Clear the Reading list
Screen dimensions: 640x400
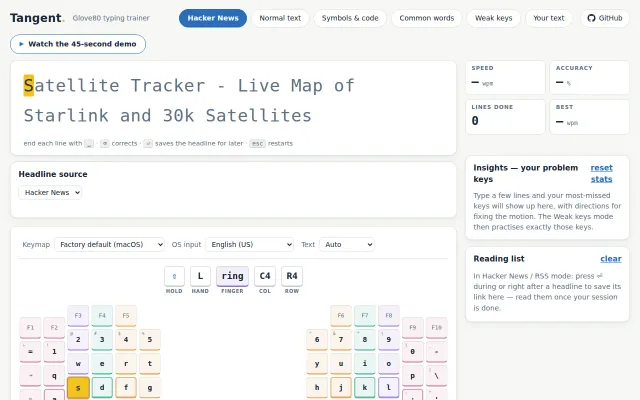point(611,259)
